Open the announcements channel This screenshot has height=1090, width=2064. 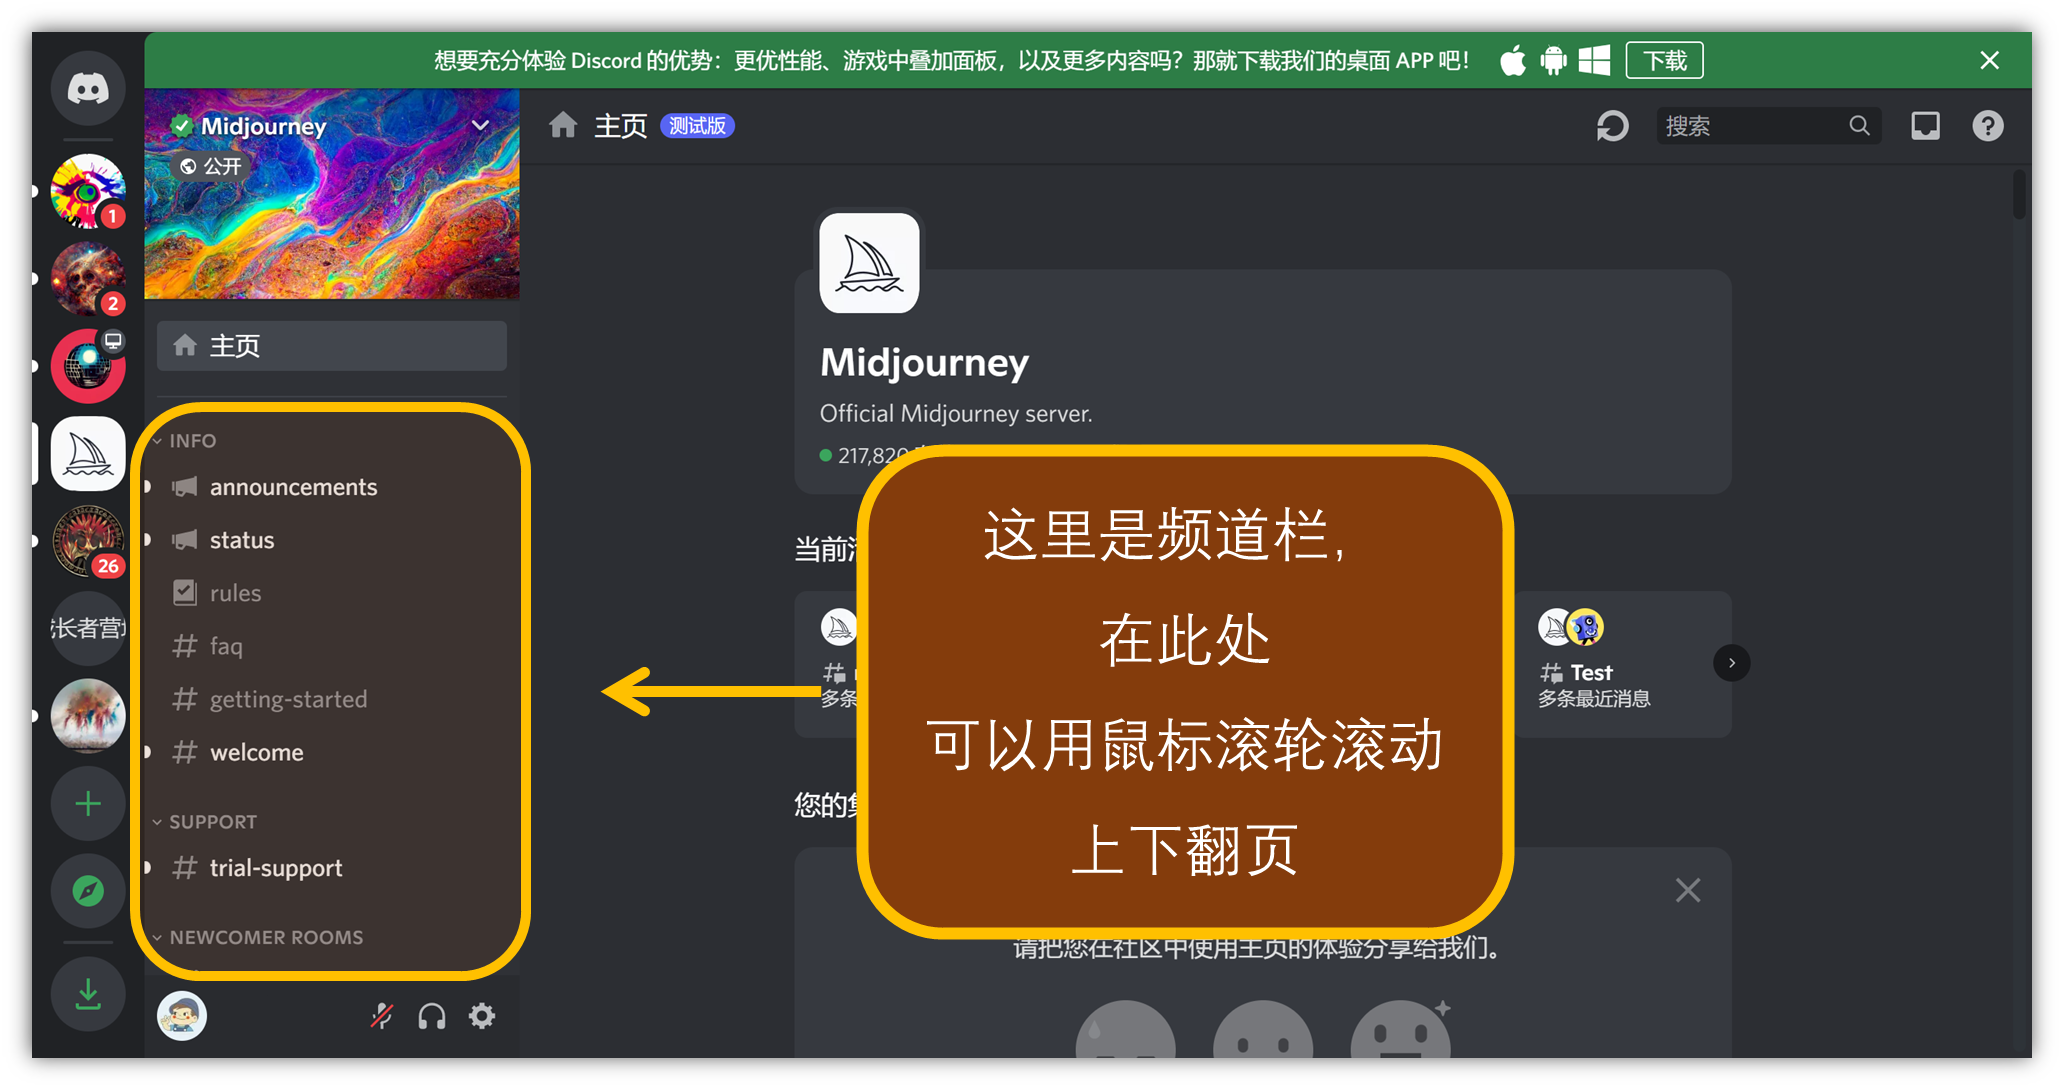(x=293, y=487)
